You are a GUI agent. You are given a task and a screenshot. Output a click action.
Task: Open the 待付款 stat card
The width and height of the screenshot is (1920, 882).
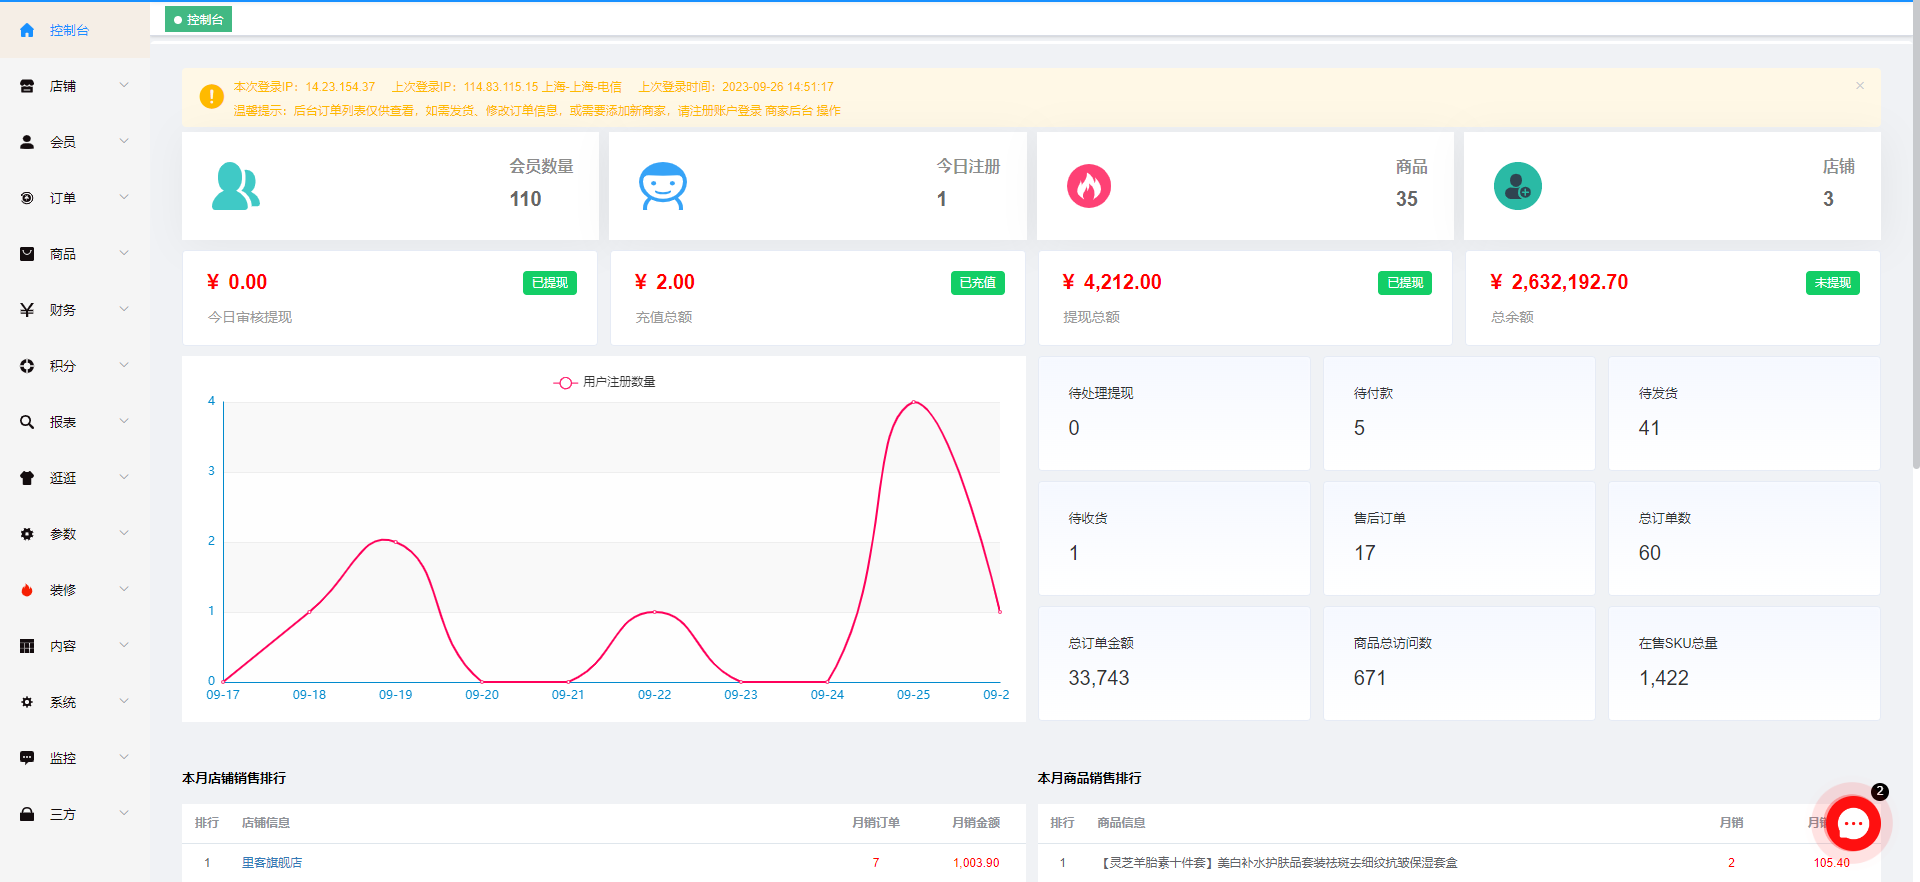[x=1459, y=413]
